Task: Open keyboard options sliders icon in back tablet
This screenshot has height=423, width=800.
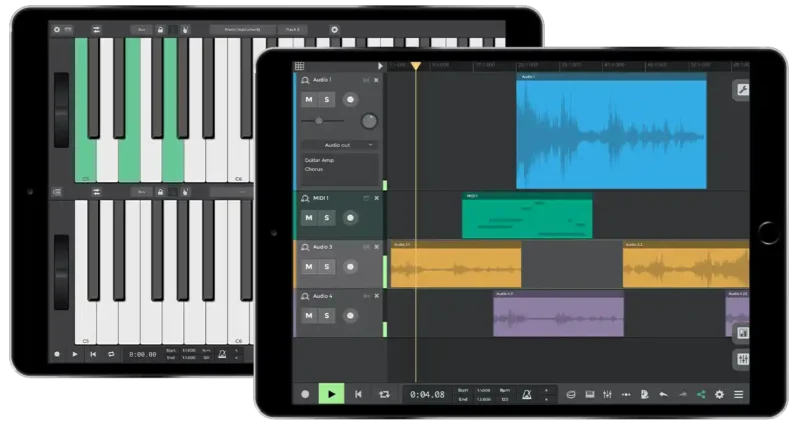Action: (96, 30)
